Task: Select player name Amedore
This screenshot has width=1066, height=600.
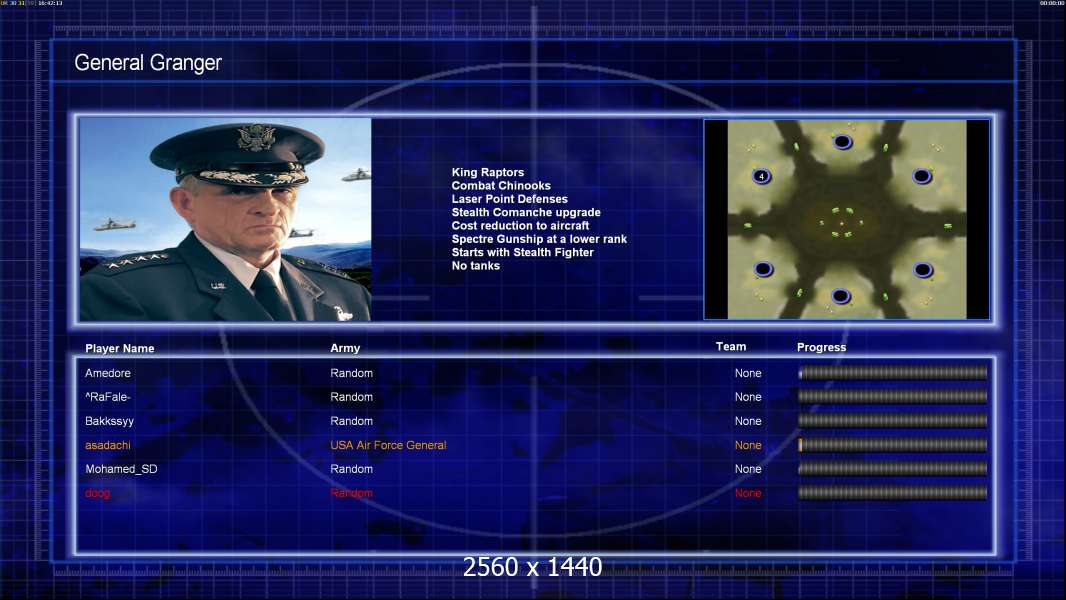Action: pos(107,373)
